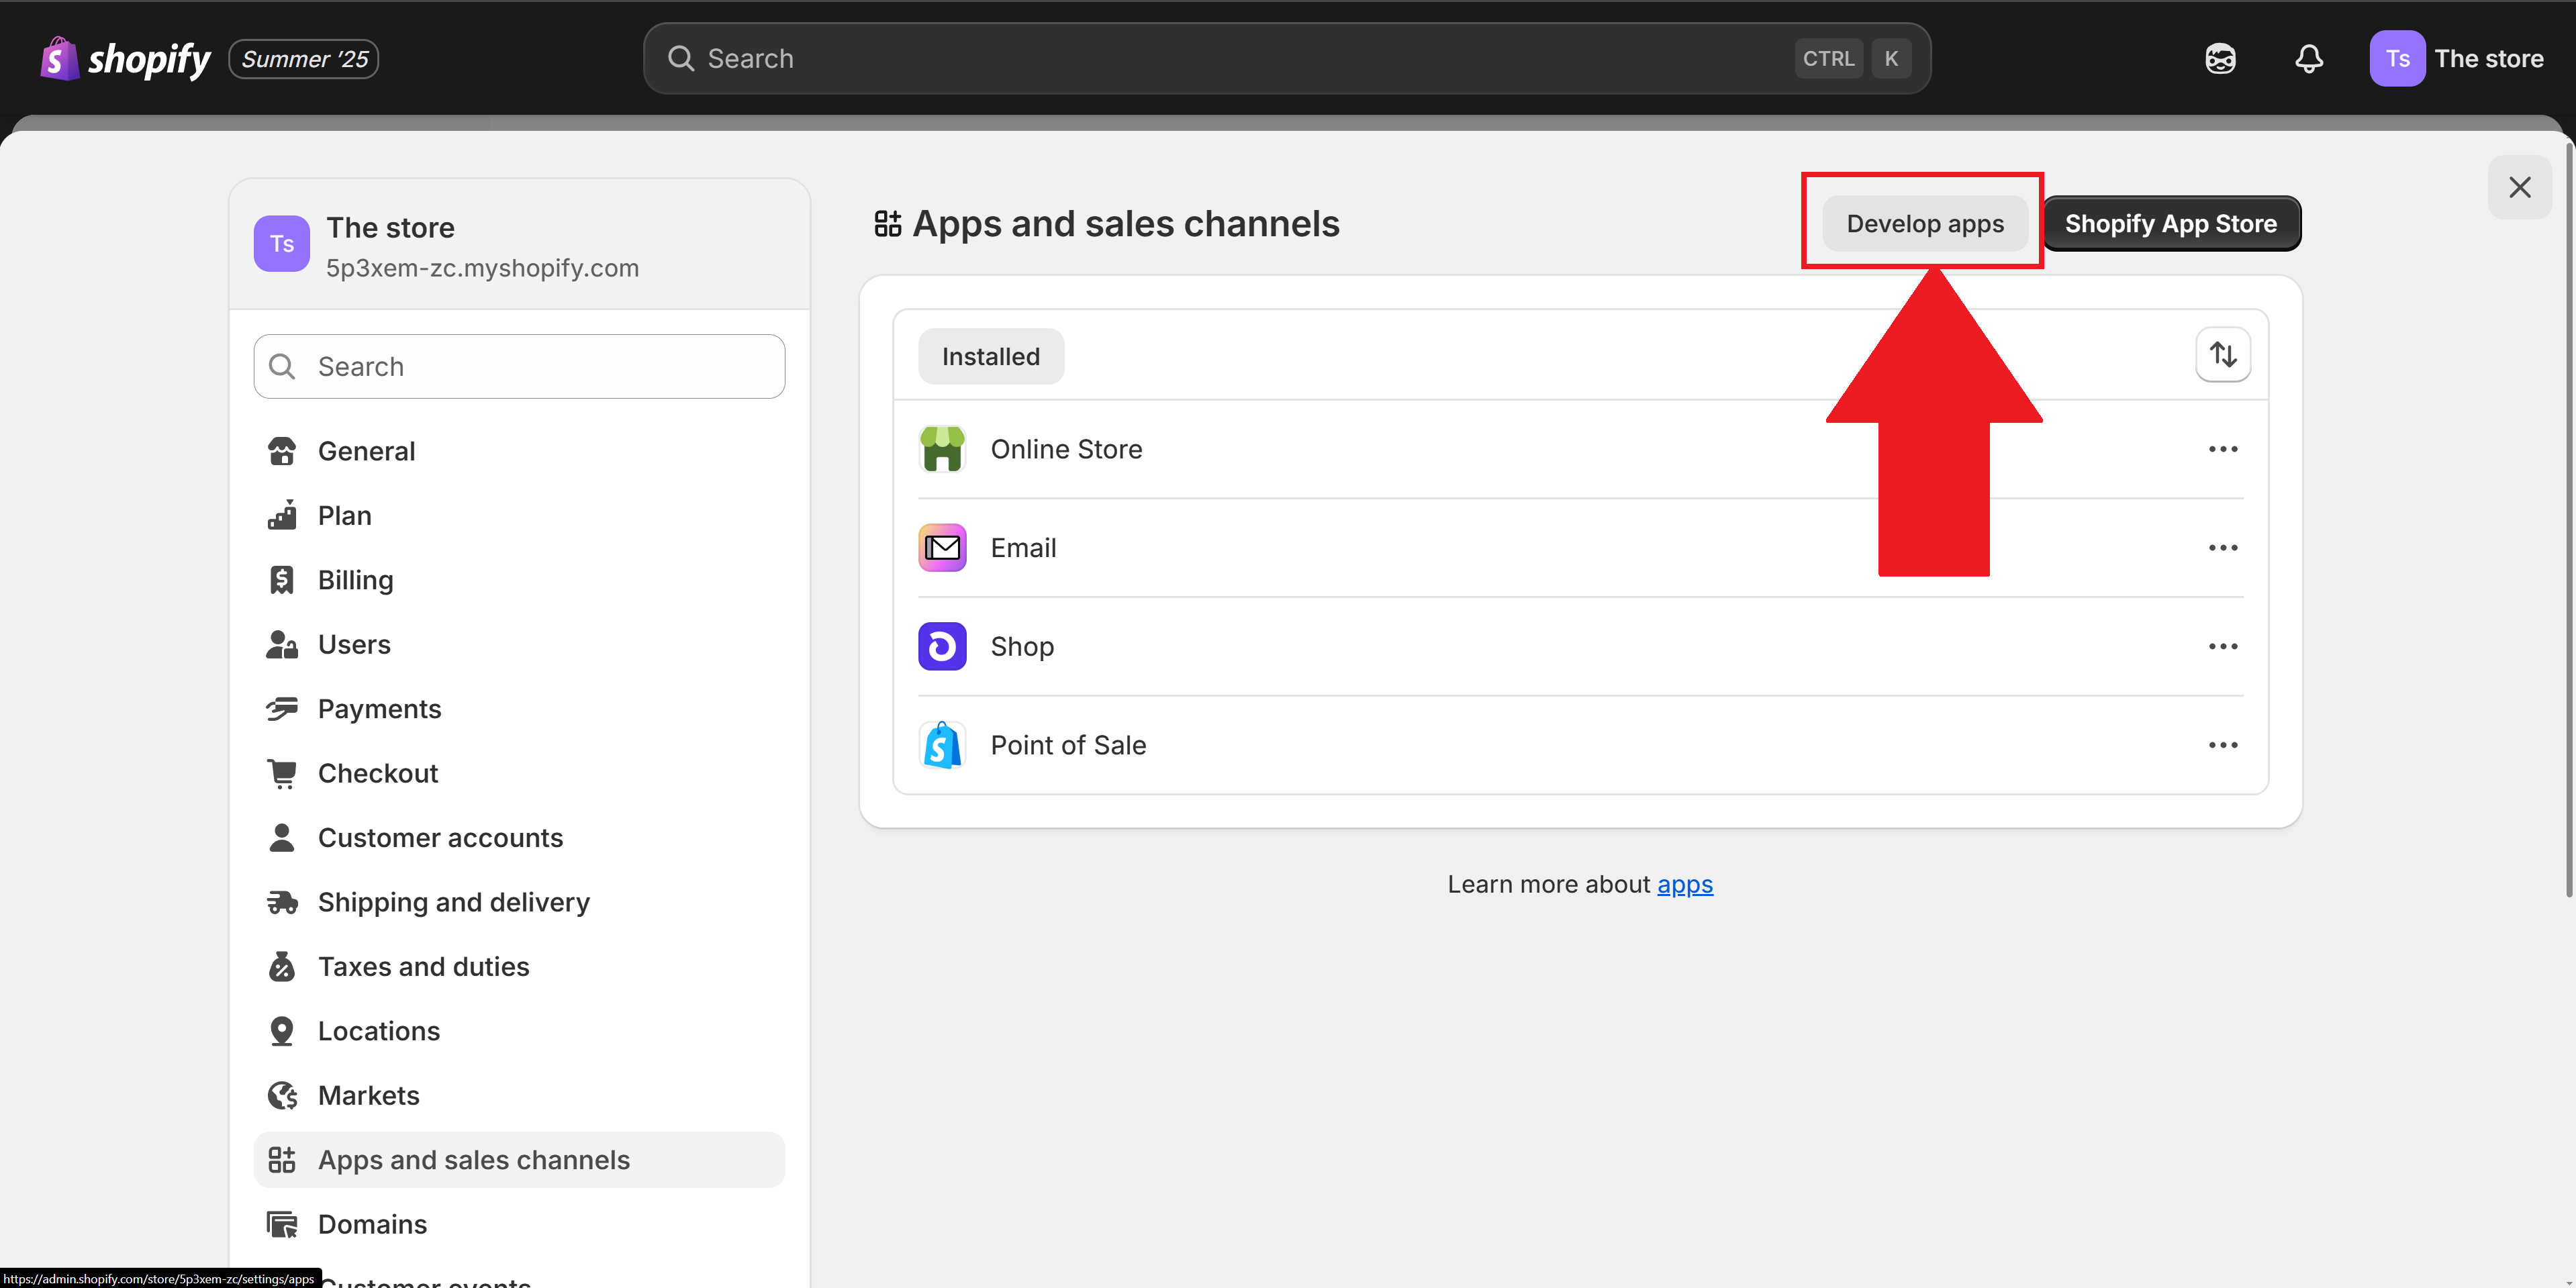This screenshot has height=1288, width=2576.
Task: Expand the options menu for Email
Action: pos(2223,547)
